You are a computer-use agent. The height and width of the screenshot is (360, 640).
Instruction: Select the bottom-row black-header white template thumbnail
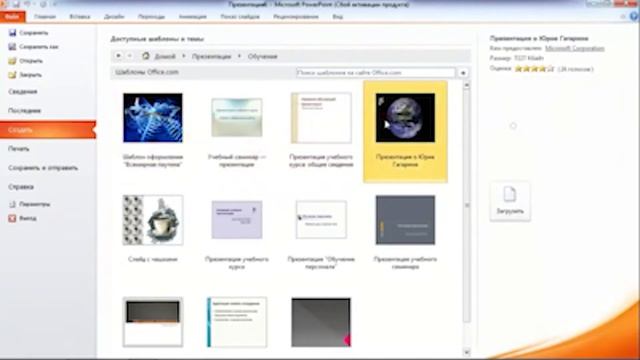pos(153,322)
